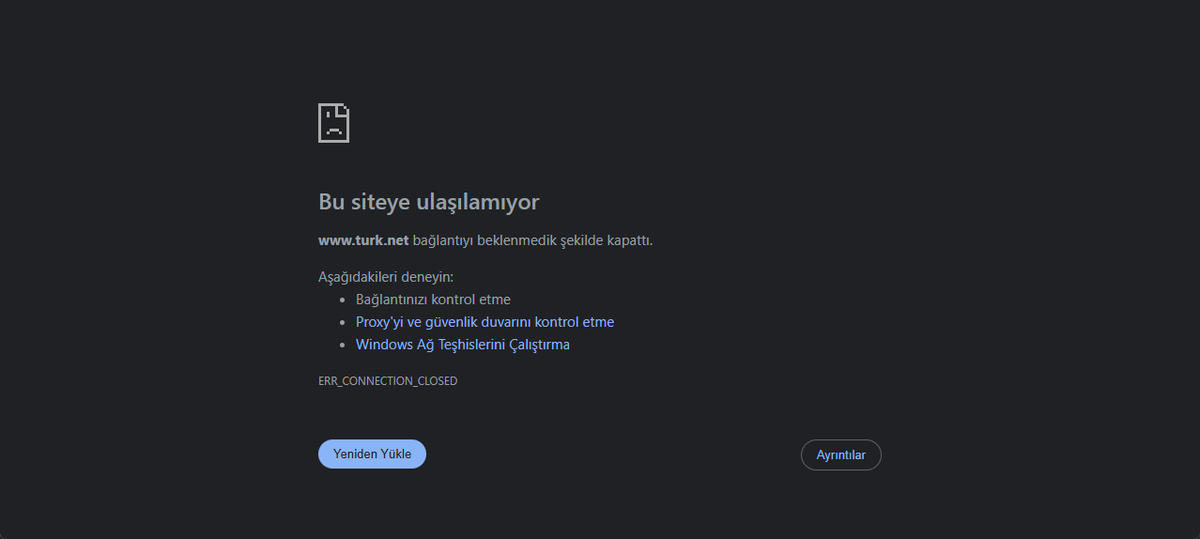This screenshot has height=539, width=1200.
Task: Click the Bağlantınızı kontrol etme suggestion
Action: 433,299
